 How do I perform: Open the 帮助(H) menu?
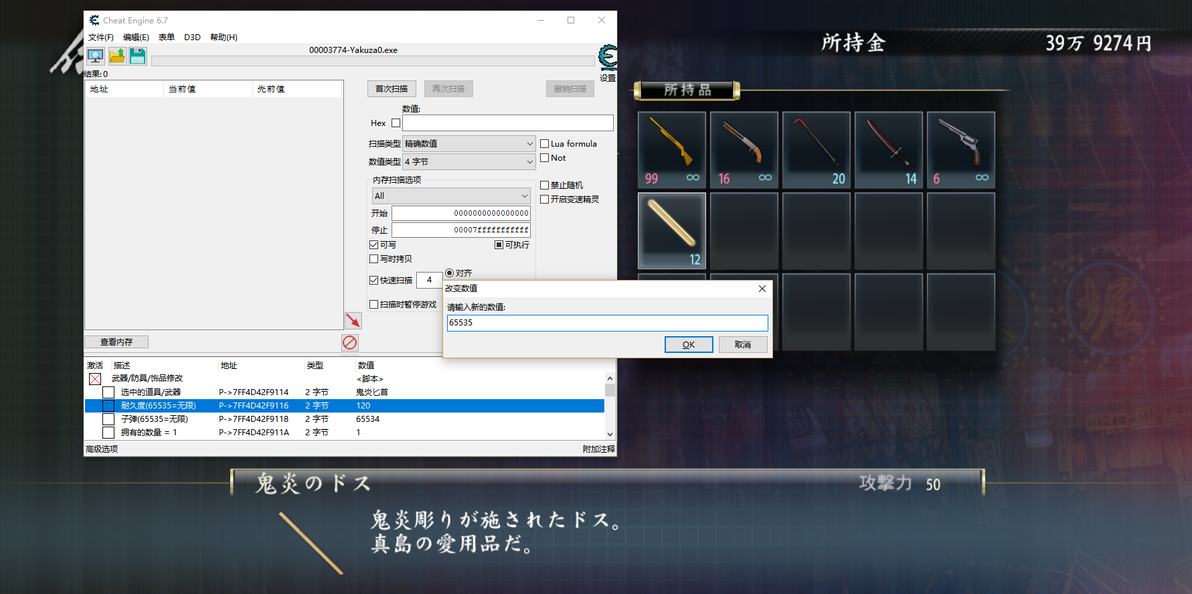click(x=224, y=37)
